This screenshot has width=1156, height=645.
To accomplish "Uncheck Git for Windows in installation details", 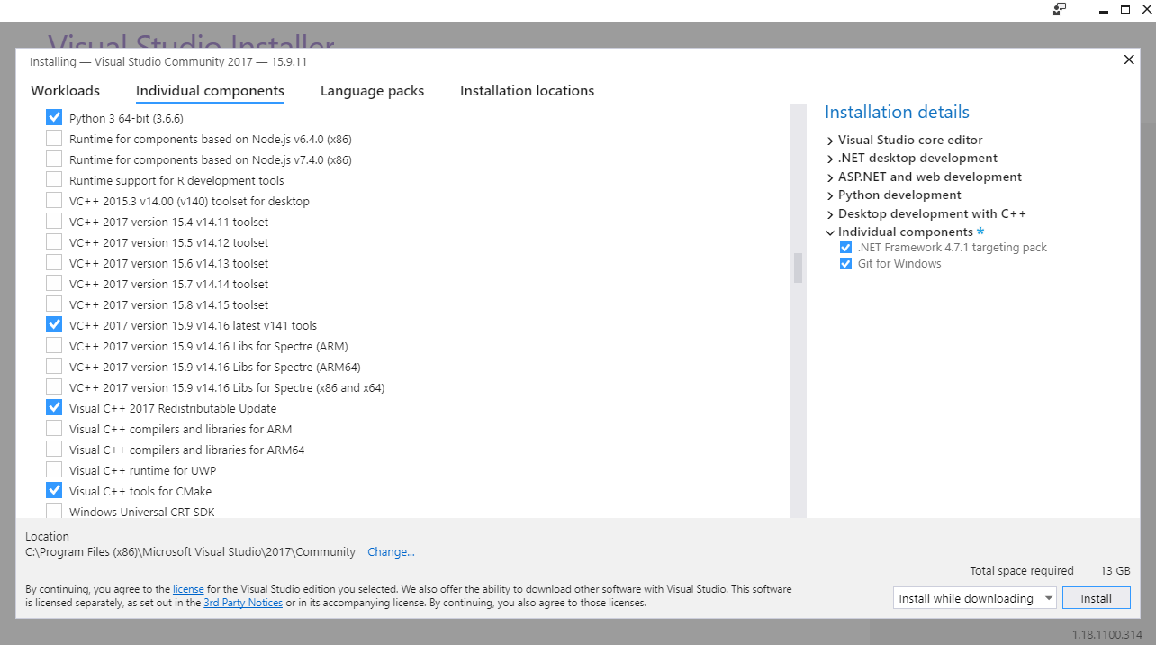I will [x=846, y=263].
